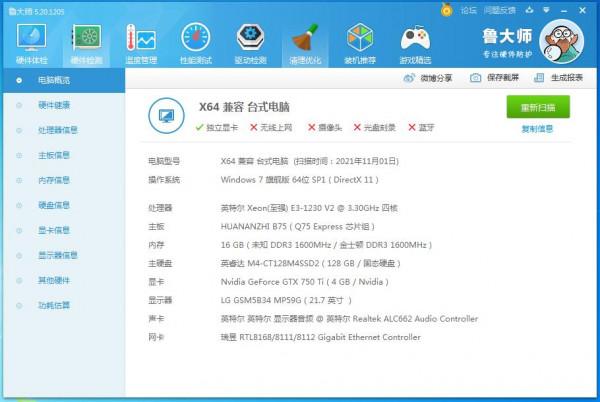Viewport: 600px width, 402px height.
Task: Select the 硬件检测 hardware detection icon
Action: point(86,44)
